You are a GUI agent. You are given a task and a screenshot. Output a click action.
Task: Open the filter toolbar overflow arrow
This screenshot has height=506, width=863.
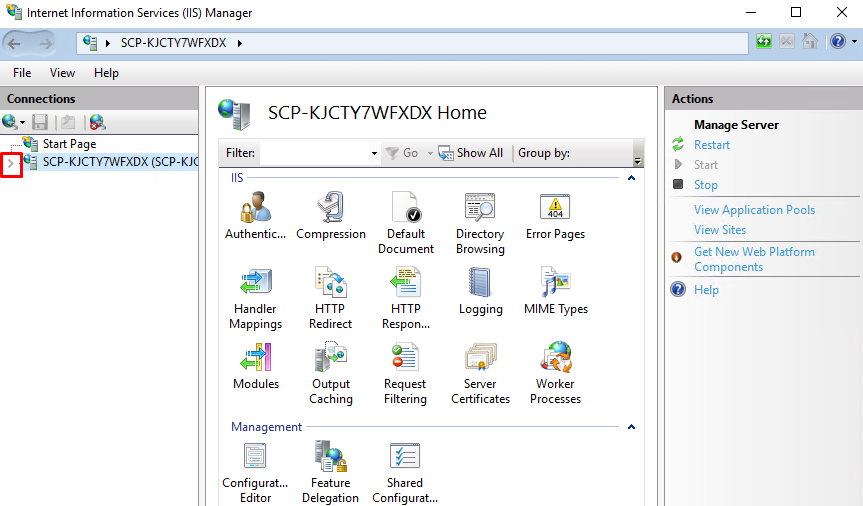[637, 161]
